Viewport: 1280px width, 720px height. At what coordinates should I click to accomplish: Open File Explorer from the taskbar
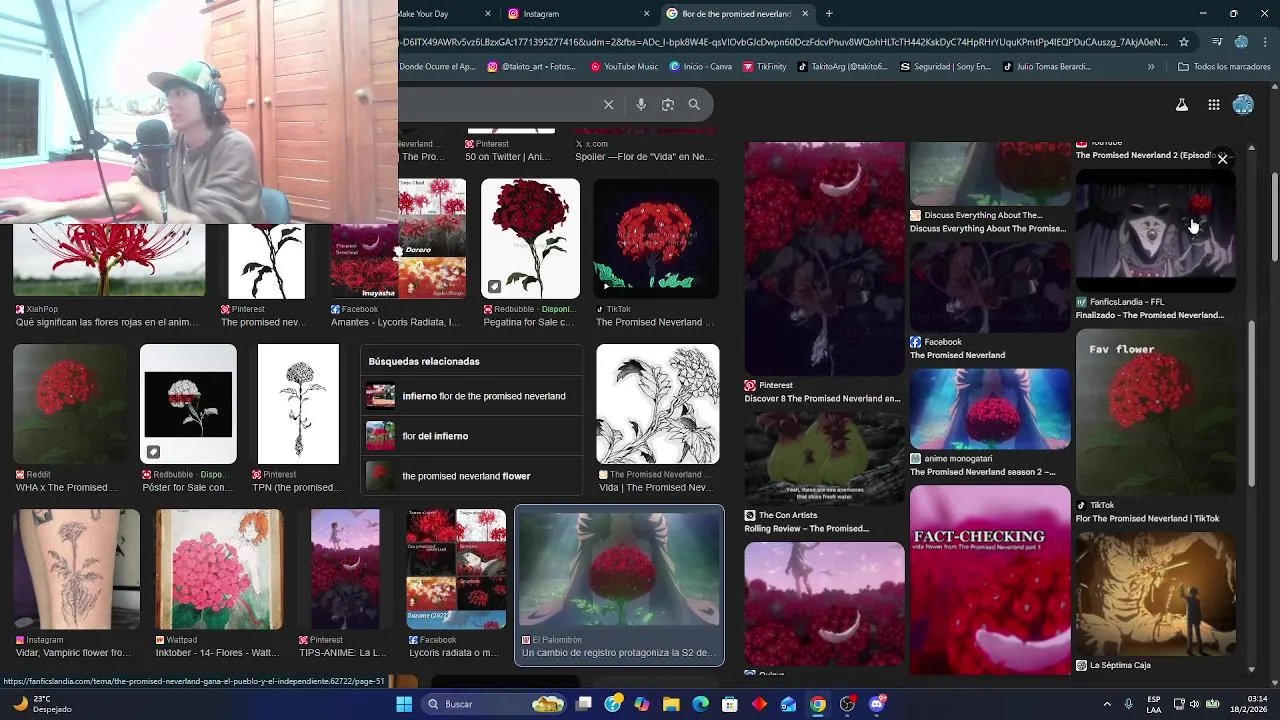(x=671, y=704)
